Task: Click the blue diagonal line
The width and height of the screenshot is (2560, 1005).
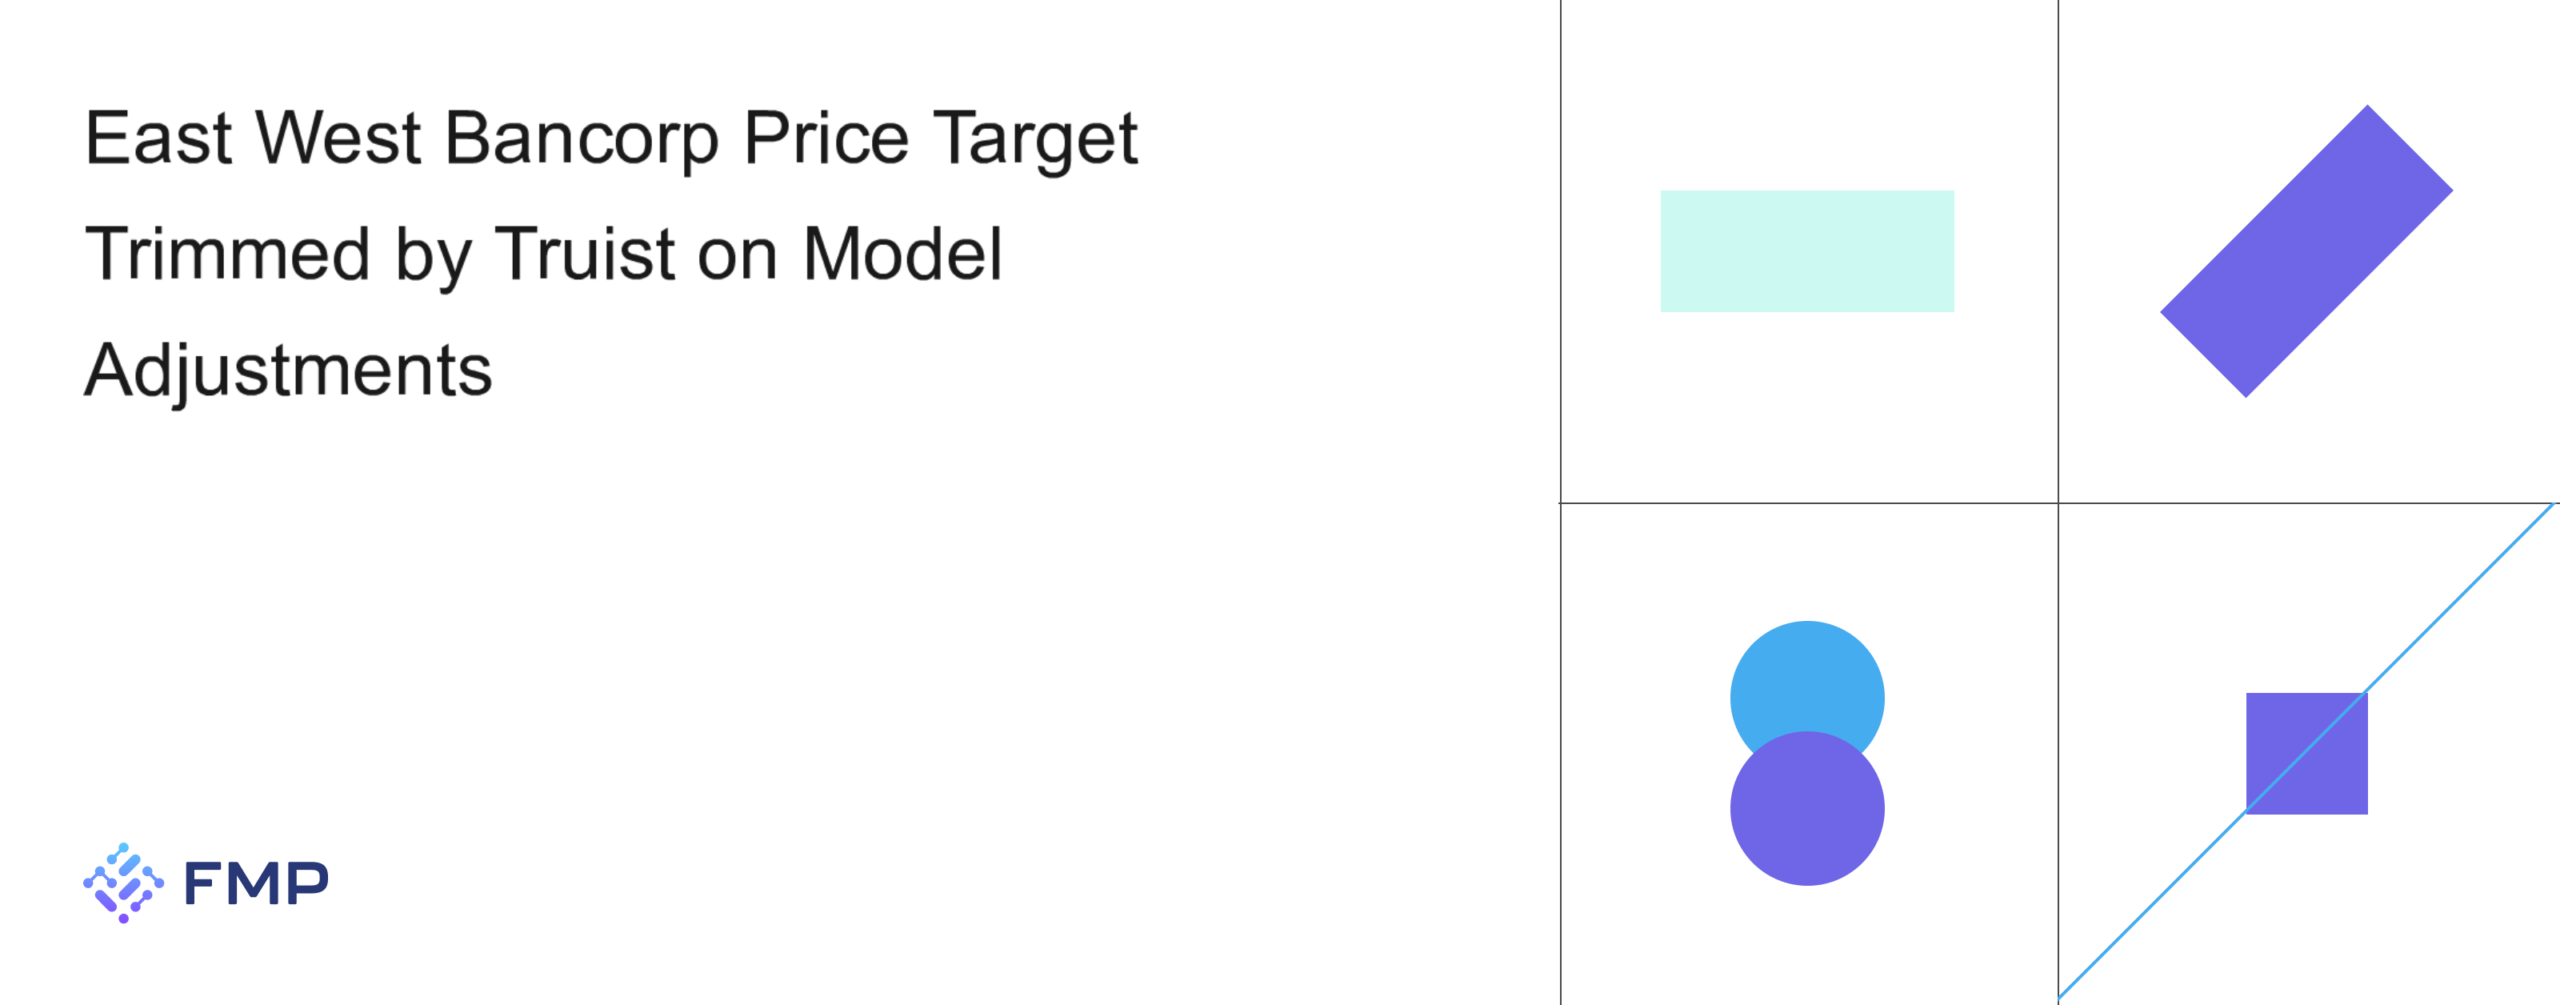Action: point(2460,600)
